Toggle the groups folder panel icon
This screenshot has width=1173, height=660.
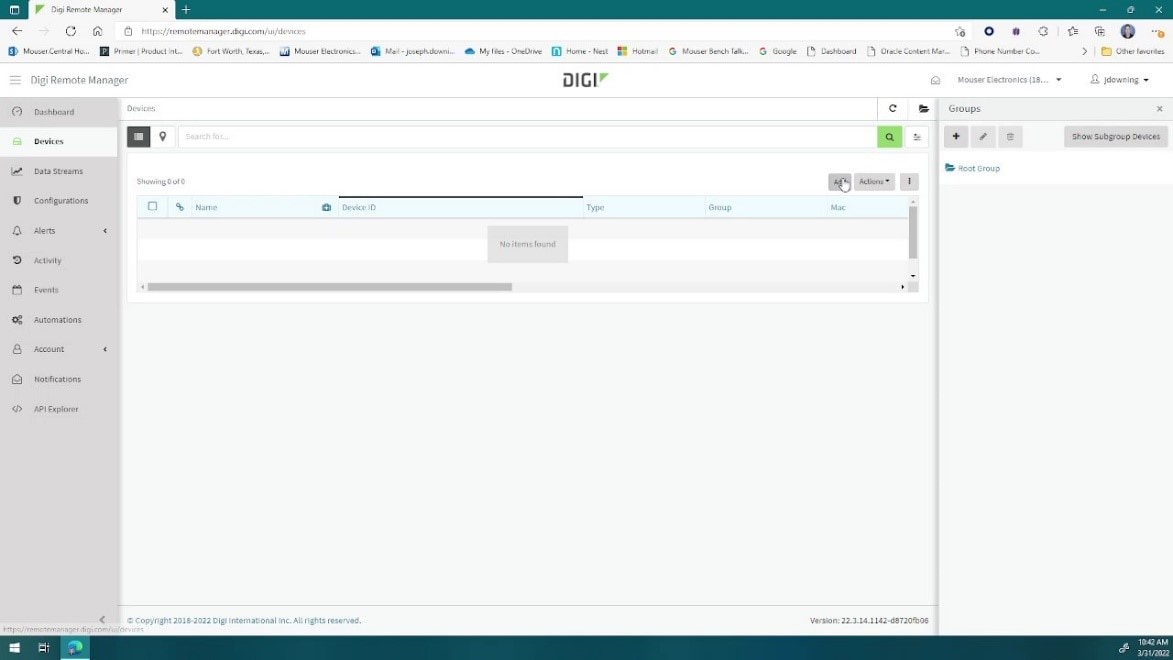point(923,109)
